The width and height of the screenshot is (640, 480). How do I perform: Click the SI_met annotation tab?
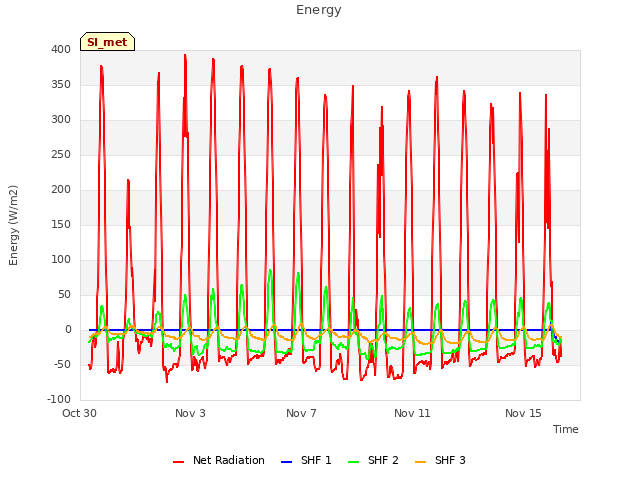tap(107, 42)
